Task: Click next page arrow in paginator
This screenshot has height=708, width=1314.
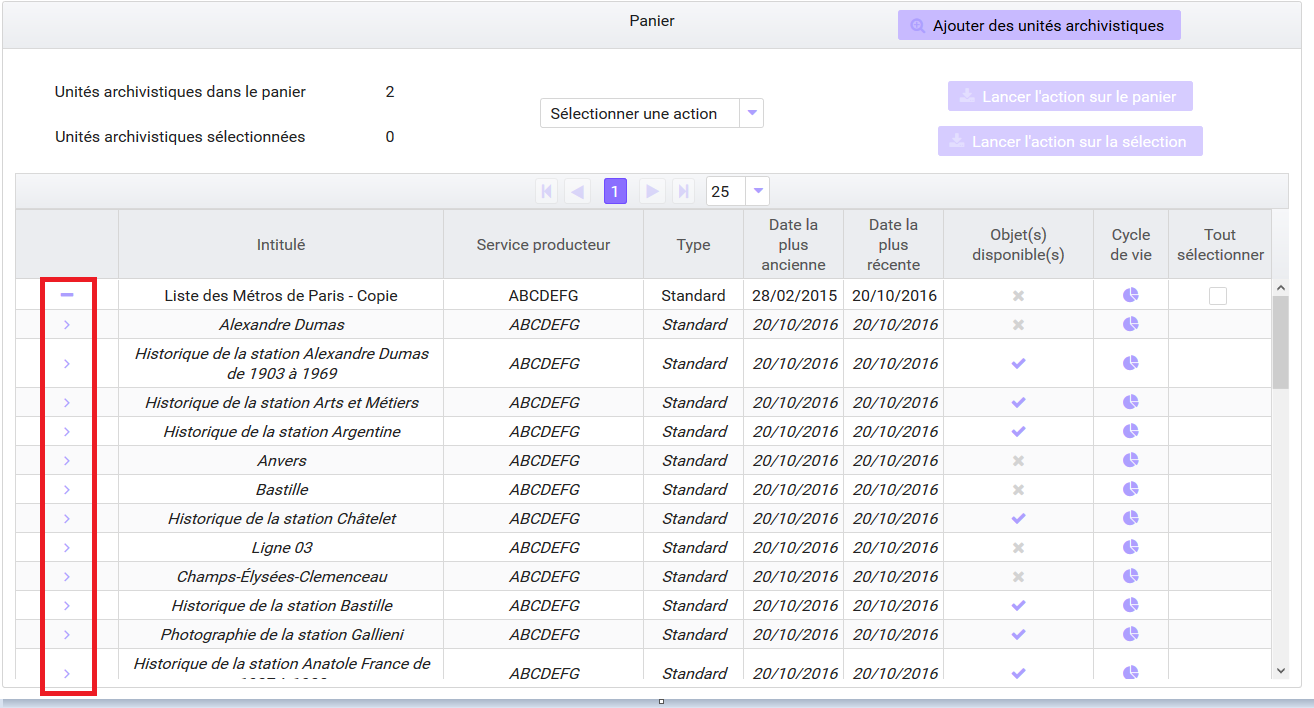Action: point(652,191)
